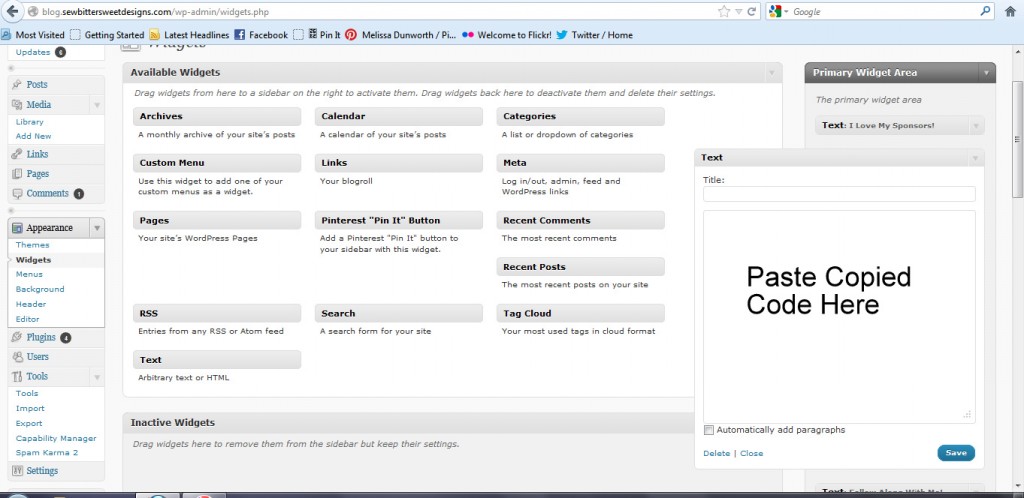Expand the I Love My Sponsors text widget
This screenshot has width=1024, height=498.
pos(975,126)
